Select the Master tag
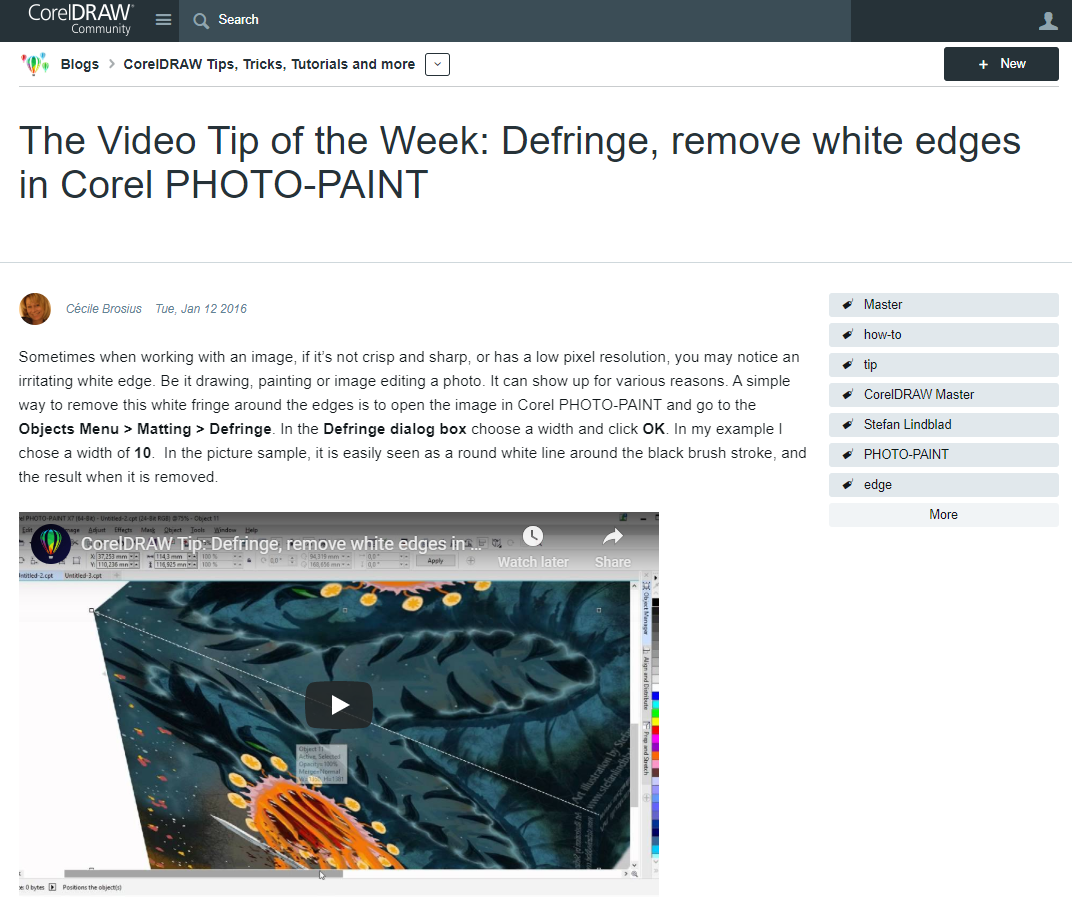The image size is (1072, 901). tap(943, 305)
